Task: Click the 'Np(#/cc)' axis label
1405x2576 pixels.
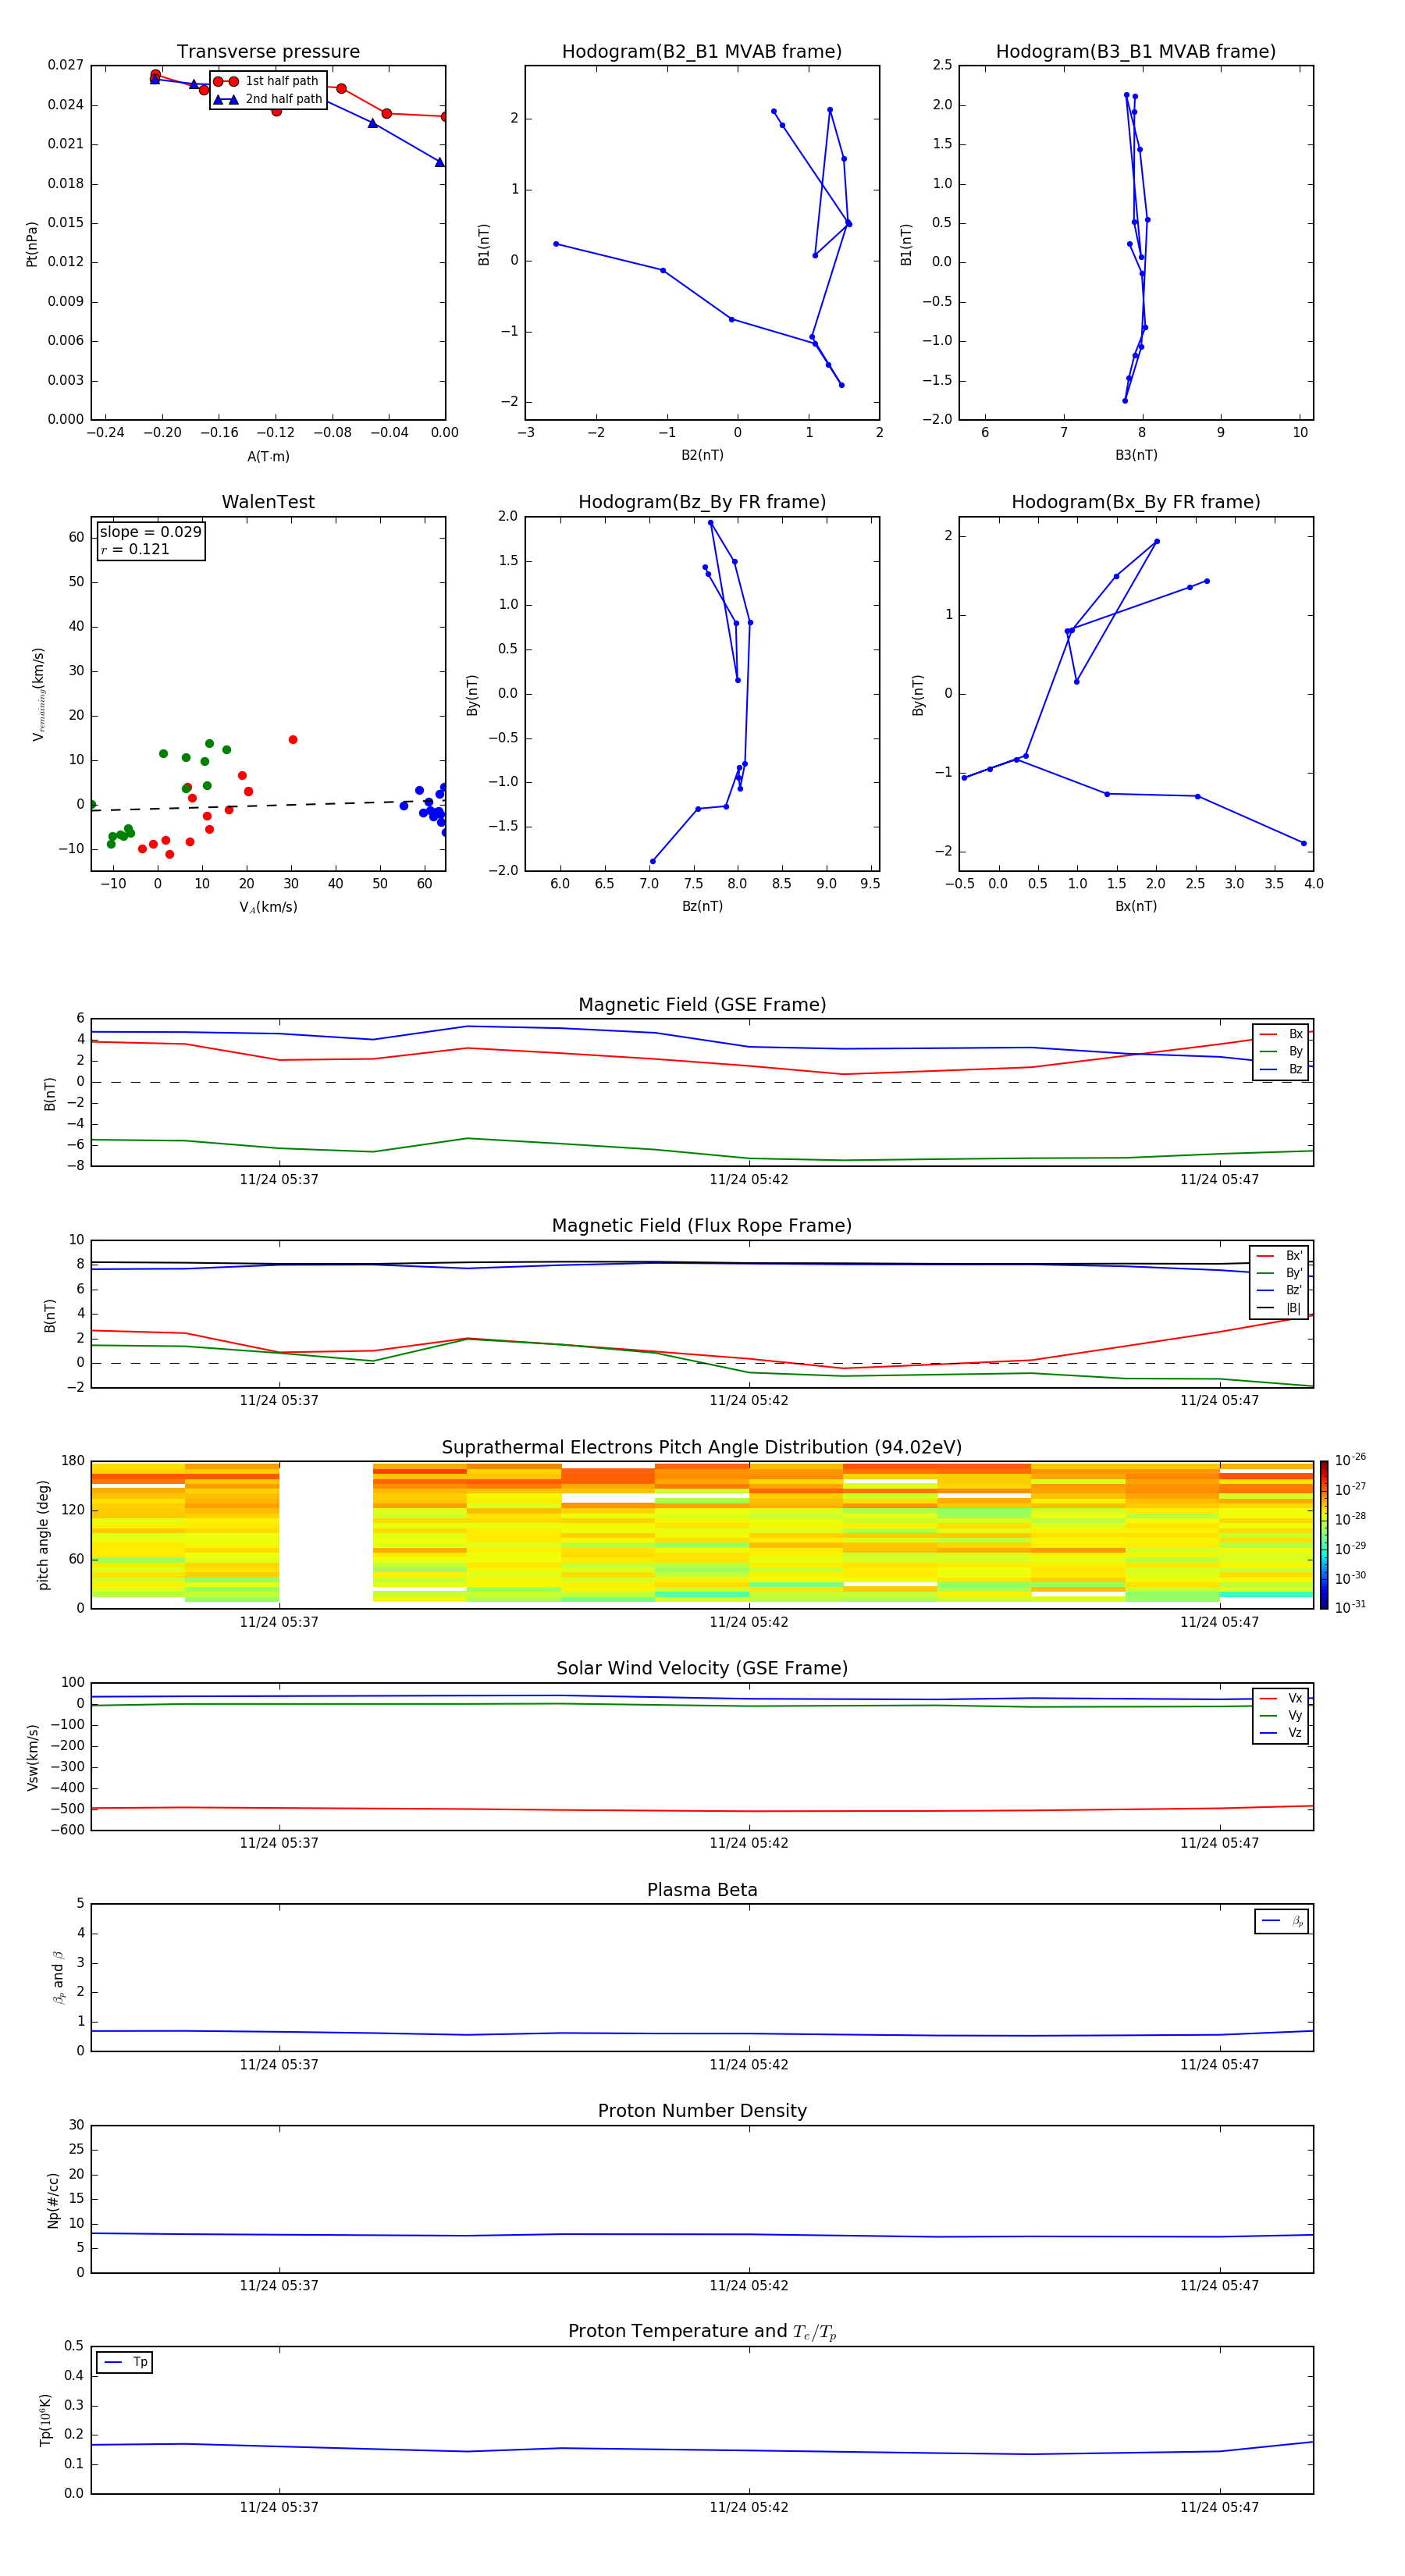Action: coord(53,2200)
